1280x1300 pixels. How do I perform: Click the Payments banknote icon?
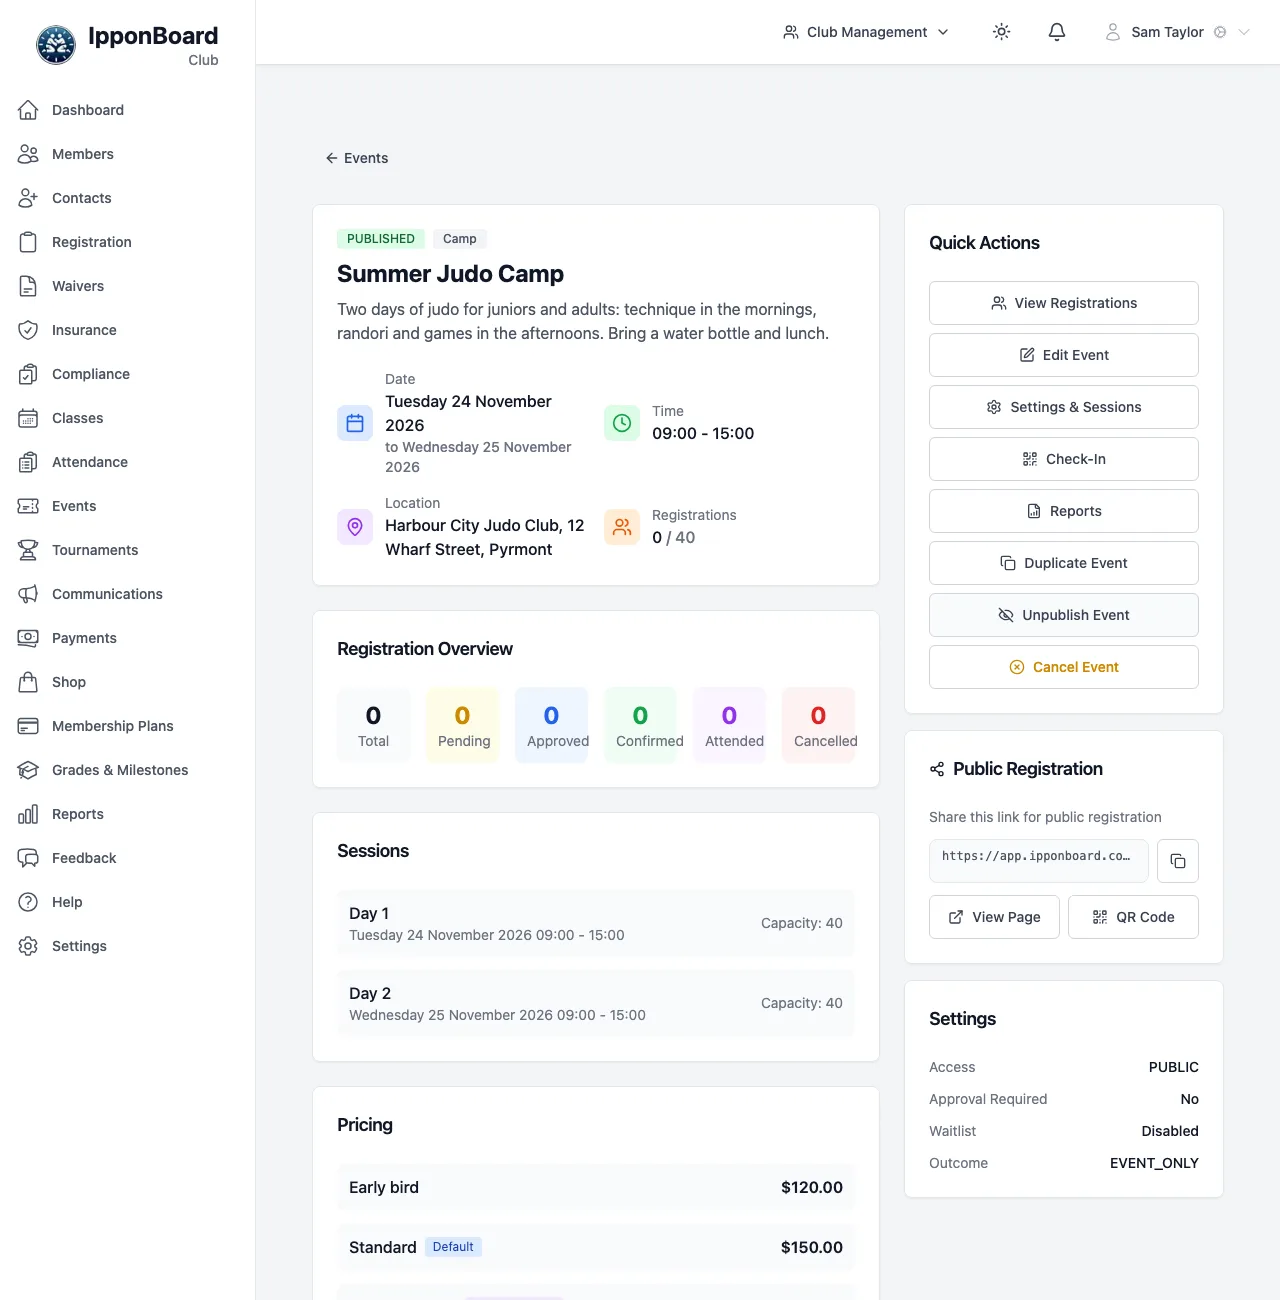28,638
